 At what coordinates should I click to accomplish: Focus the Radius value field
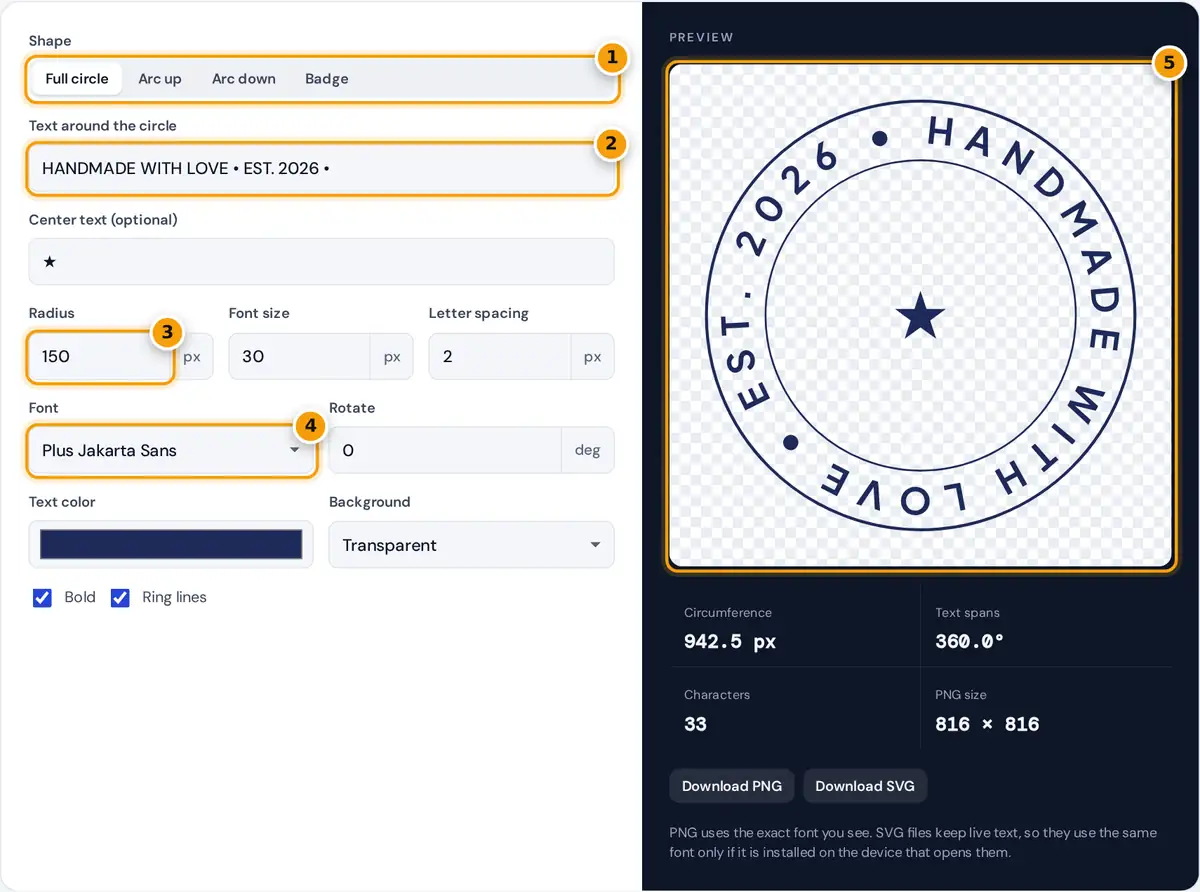point(101,357)
